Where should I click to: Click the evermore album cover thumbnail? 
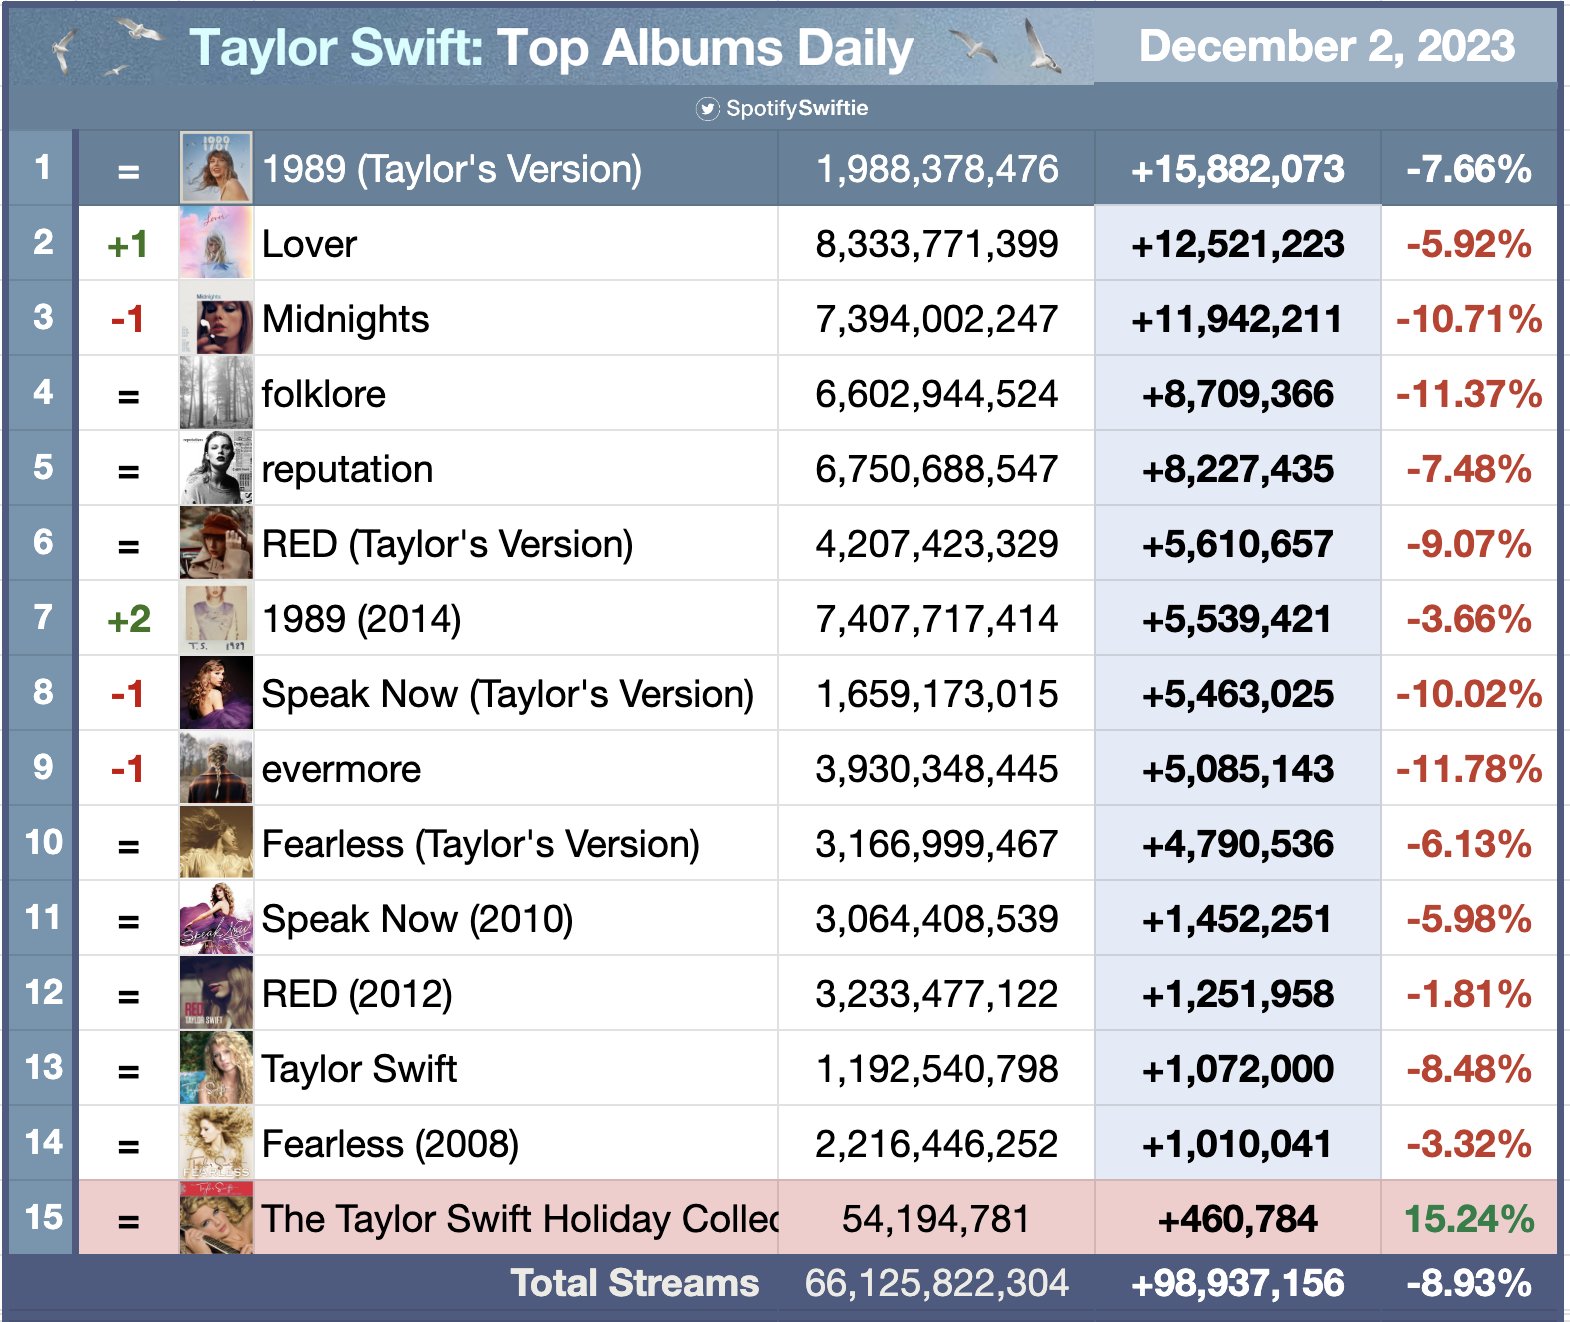tap(216, 768)
